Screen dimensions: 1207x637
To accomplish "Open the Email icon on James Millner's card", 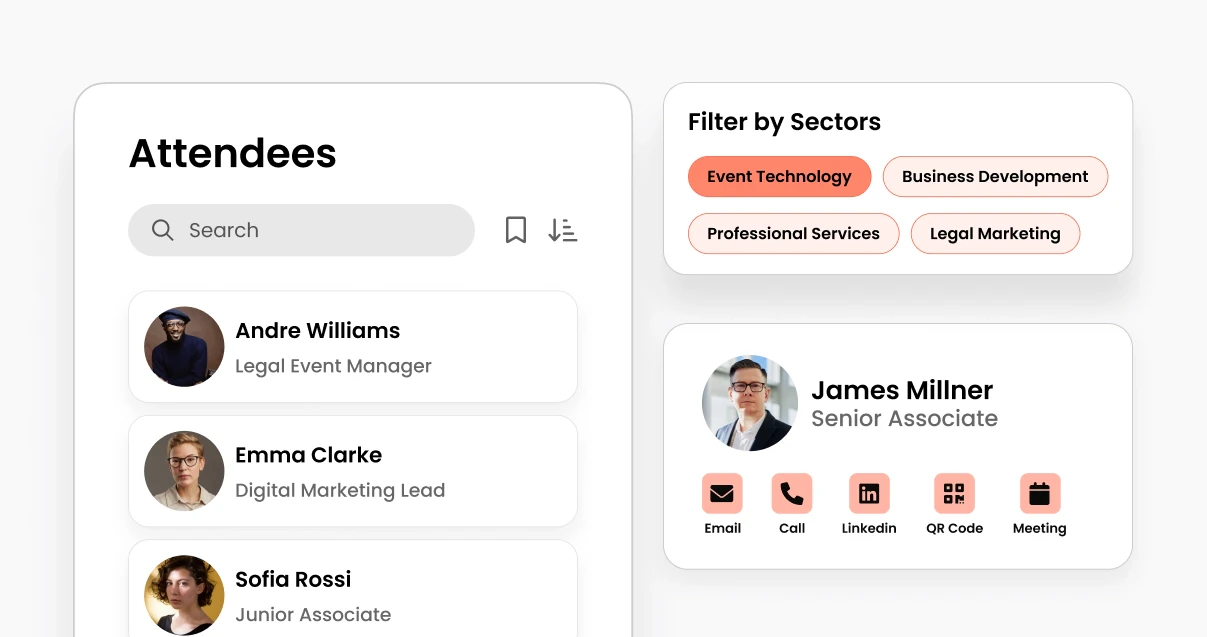I will [722, 493].
